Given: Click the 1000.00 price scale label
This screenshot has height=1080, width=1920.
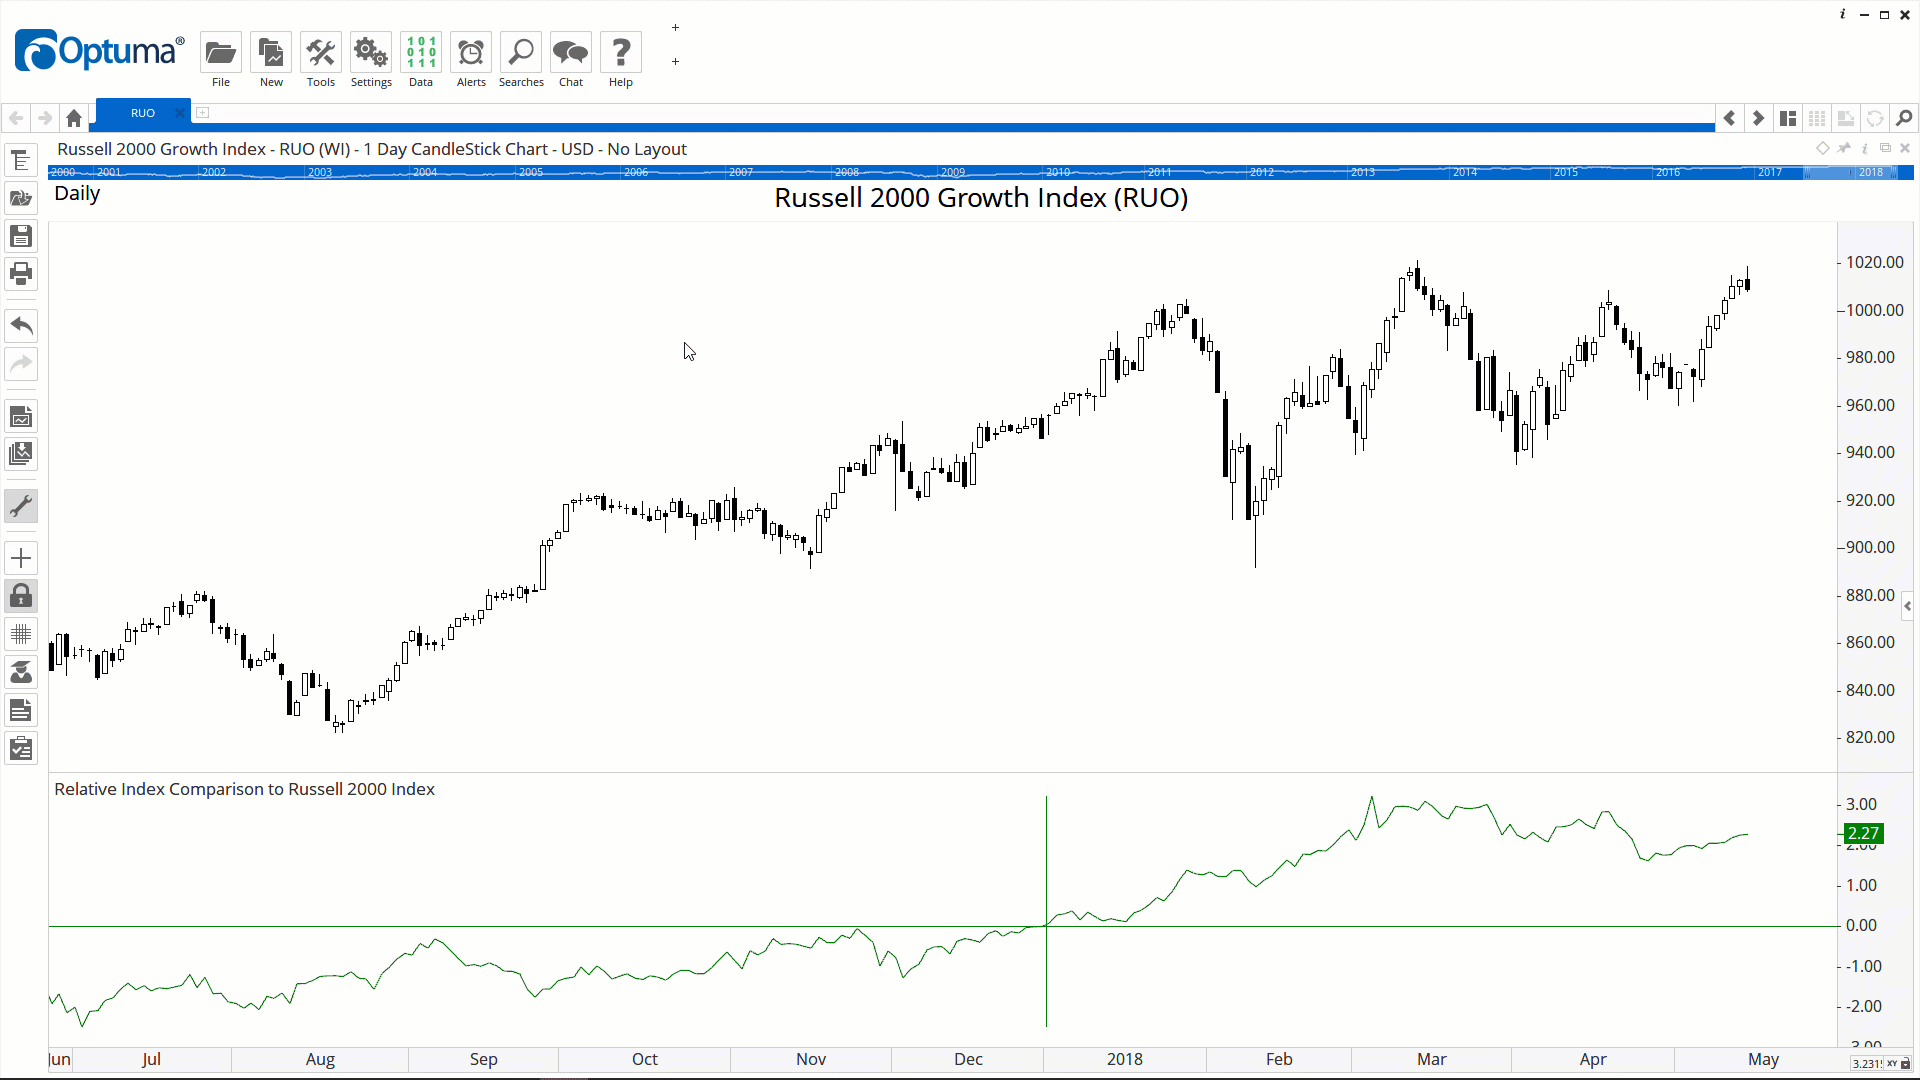Looking at the screenshot, I should pos(1875,310).
